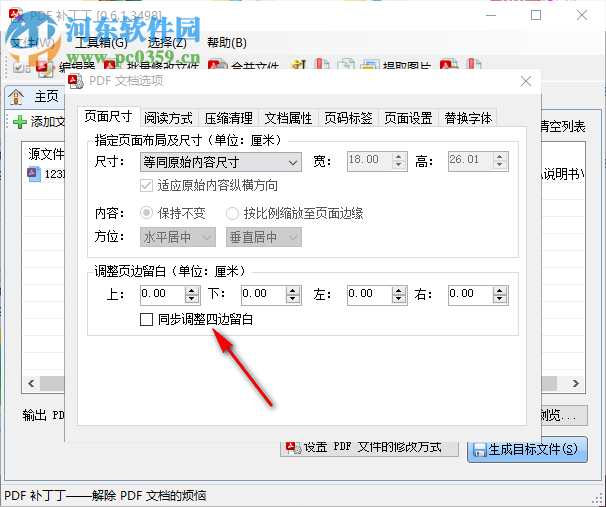
Task: Switch to the 替换字体 tab
Action: (x=468, y=118)
